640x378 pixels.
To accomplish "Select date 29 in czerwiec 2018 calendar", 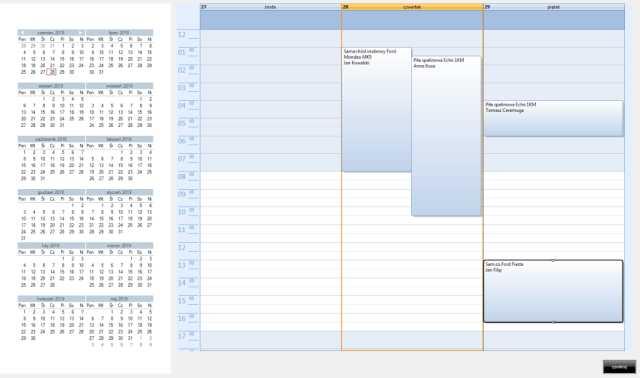I will [62, 72].
